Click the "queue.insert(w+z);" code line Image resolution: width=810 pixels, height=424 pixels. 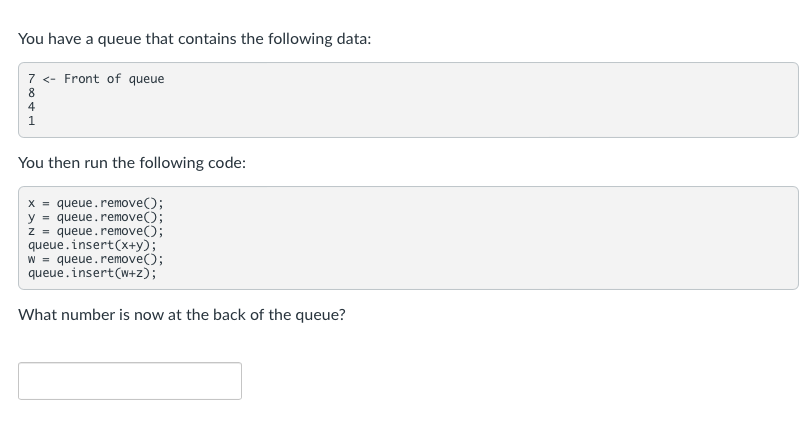(x=92, y=273)
